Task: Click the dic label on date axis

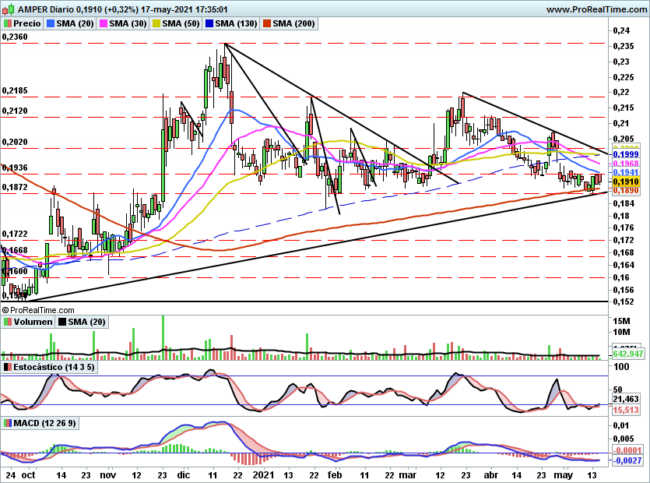Action: (x=183, y=475)
